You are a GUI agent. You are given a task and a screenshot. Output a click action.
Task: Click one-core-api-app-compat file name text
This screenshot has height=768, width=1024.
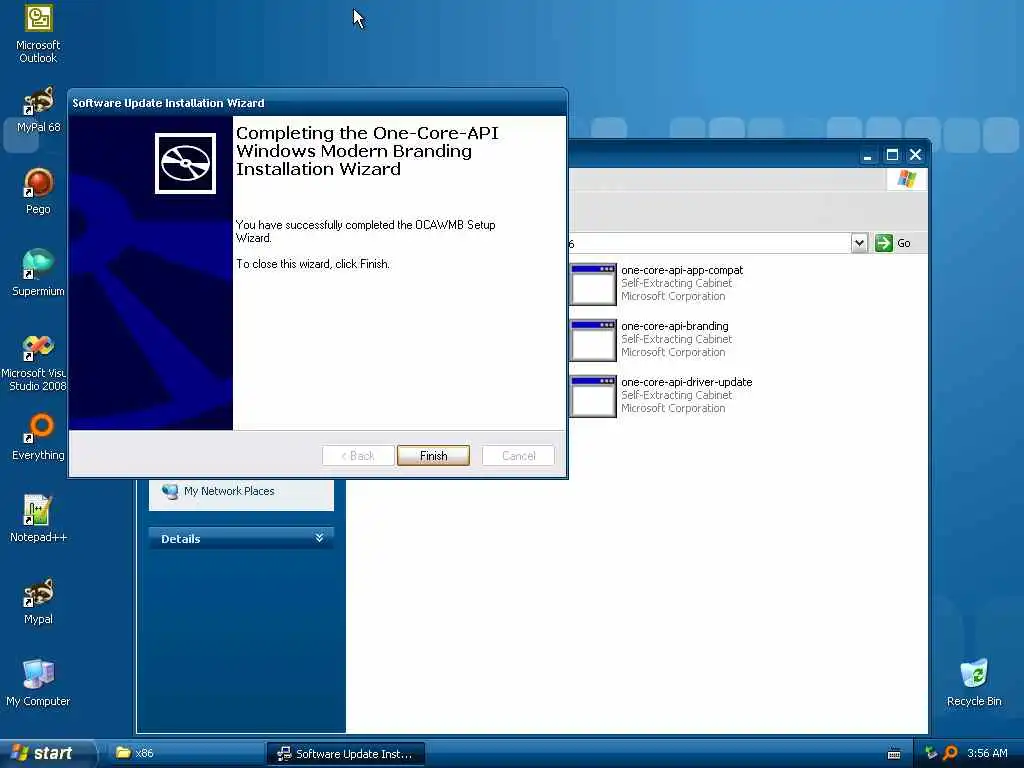(x=682, y=270)
